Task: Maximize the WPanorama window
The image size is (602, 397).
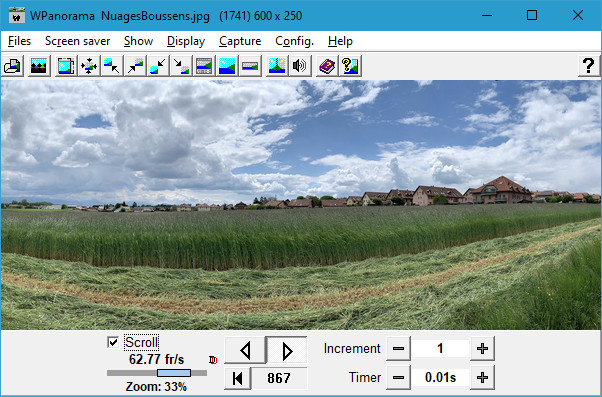Action: pyautogui.click(x=532, y=15)
